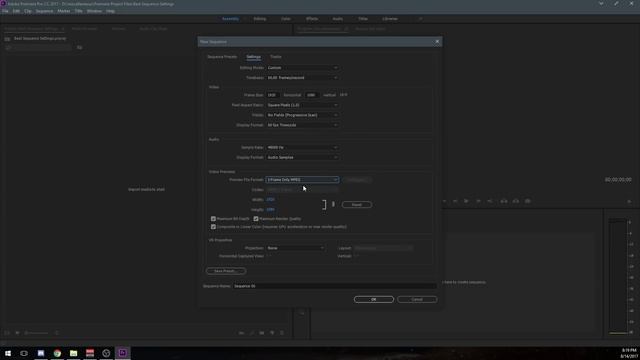
Task: Open the Edit menu
Action: pos(16,11)
